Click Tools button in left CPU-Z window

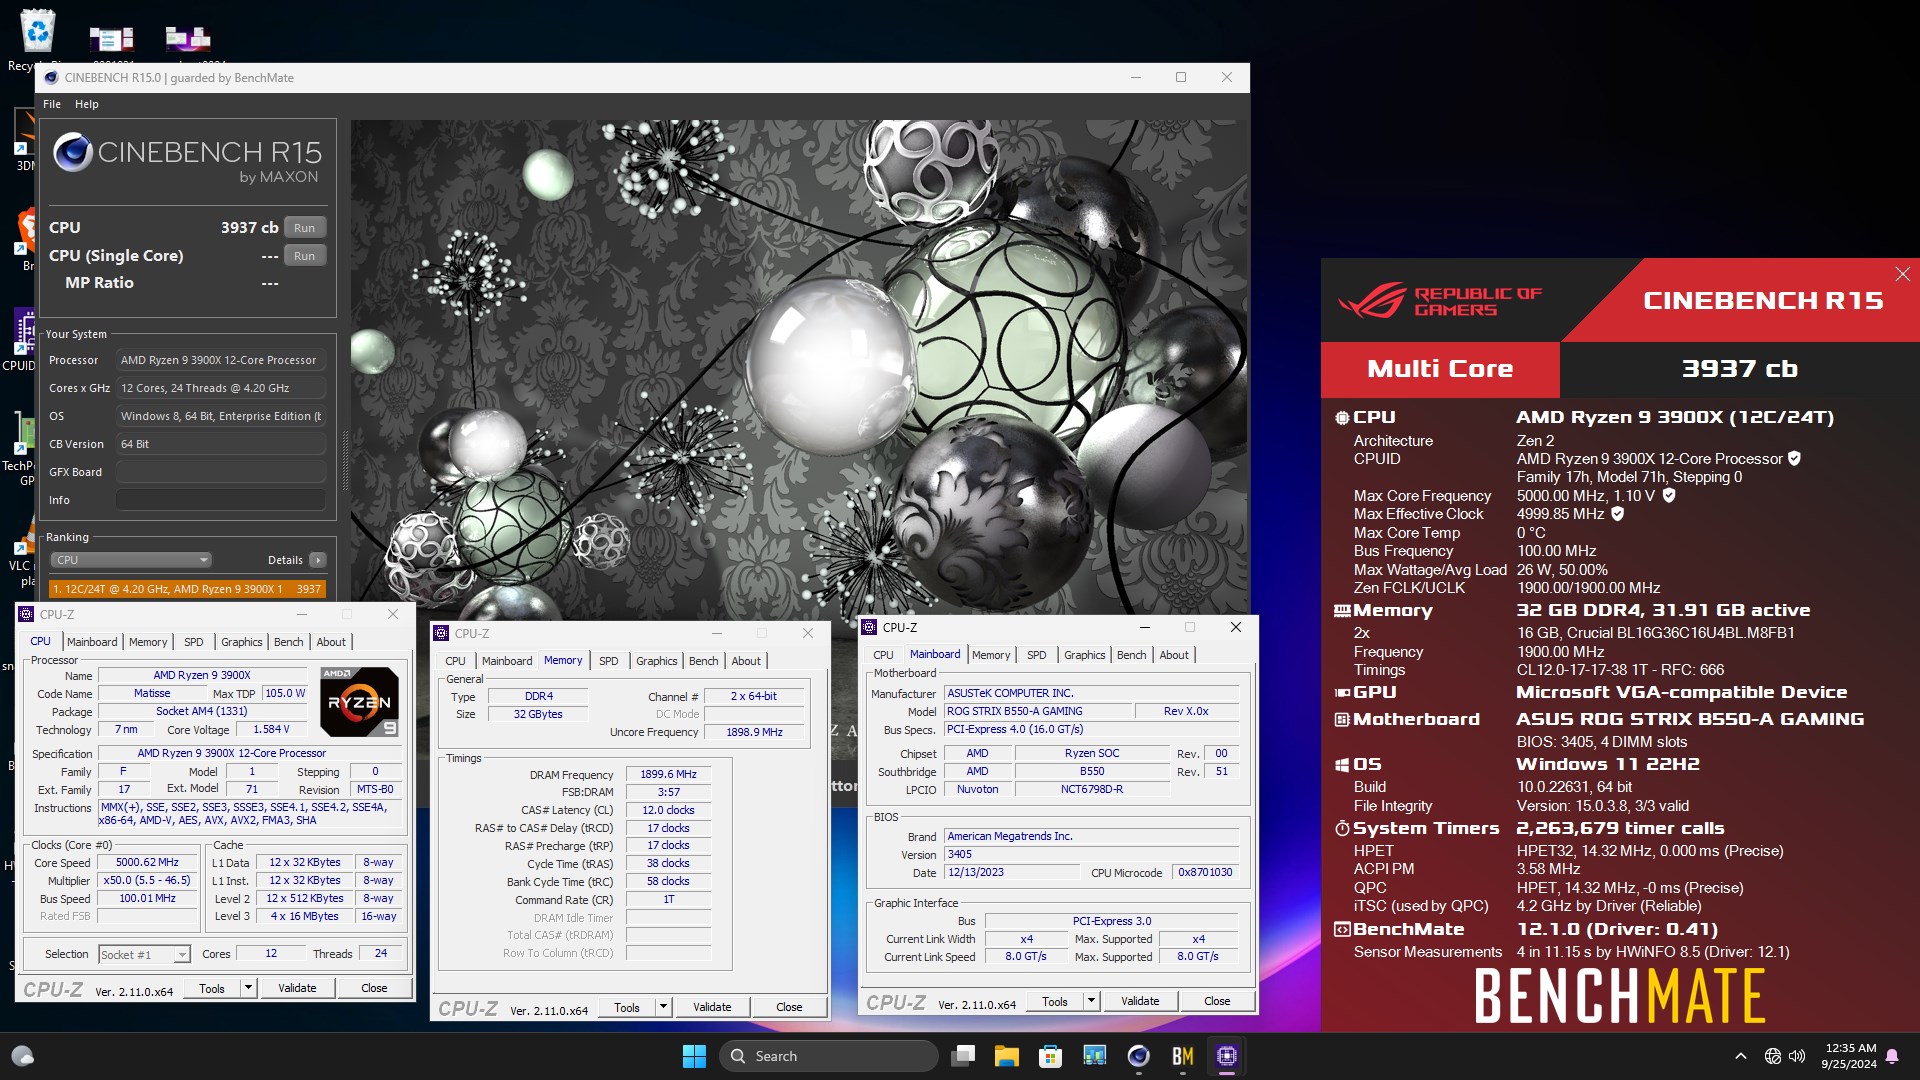pos(212,988)
